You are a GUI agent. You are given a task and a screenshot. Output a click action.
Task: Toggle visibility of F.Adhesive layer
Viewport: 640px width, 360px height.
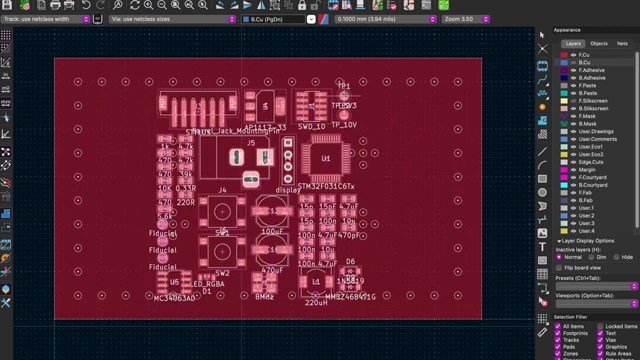tap(573, 70)
